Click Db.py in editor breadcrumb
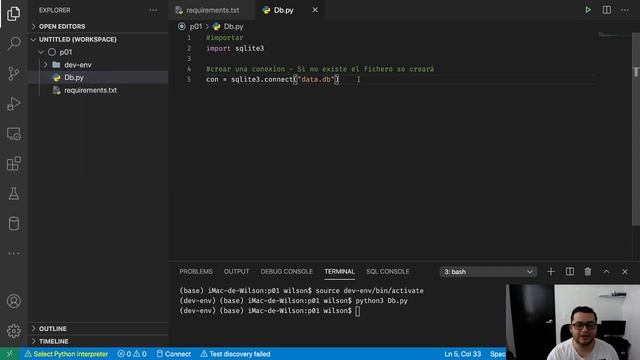Viewport: 640px width, 360px height. (233, 27)
